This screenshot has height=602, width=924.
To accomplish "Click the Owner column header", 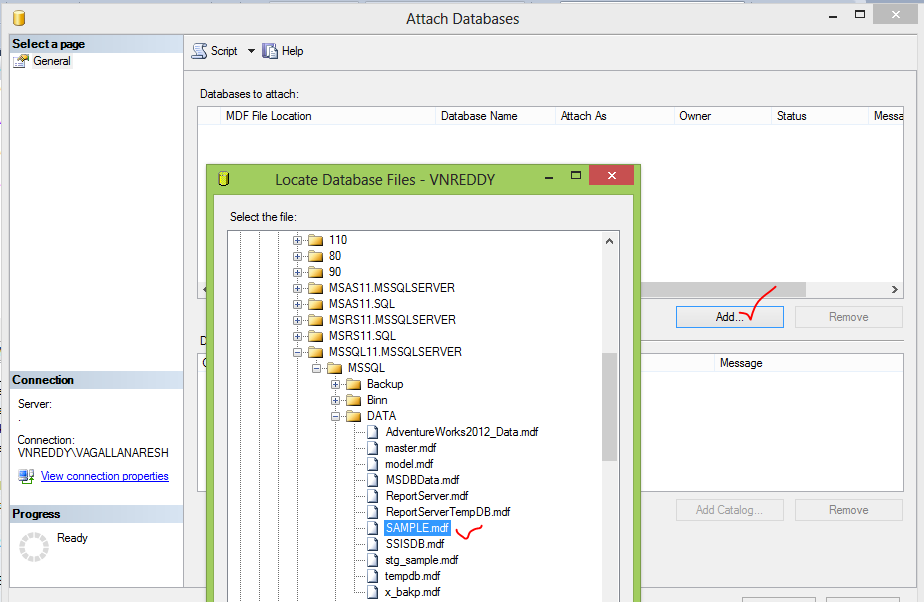I will 722,116.
